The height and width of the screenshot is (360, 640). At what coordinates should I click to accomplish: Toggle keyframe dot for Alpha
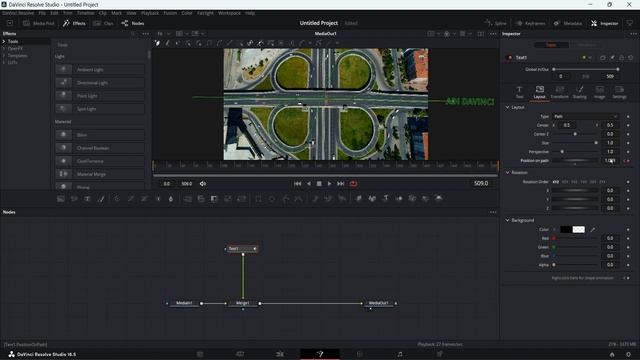(x=628, y=265)
